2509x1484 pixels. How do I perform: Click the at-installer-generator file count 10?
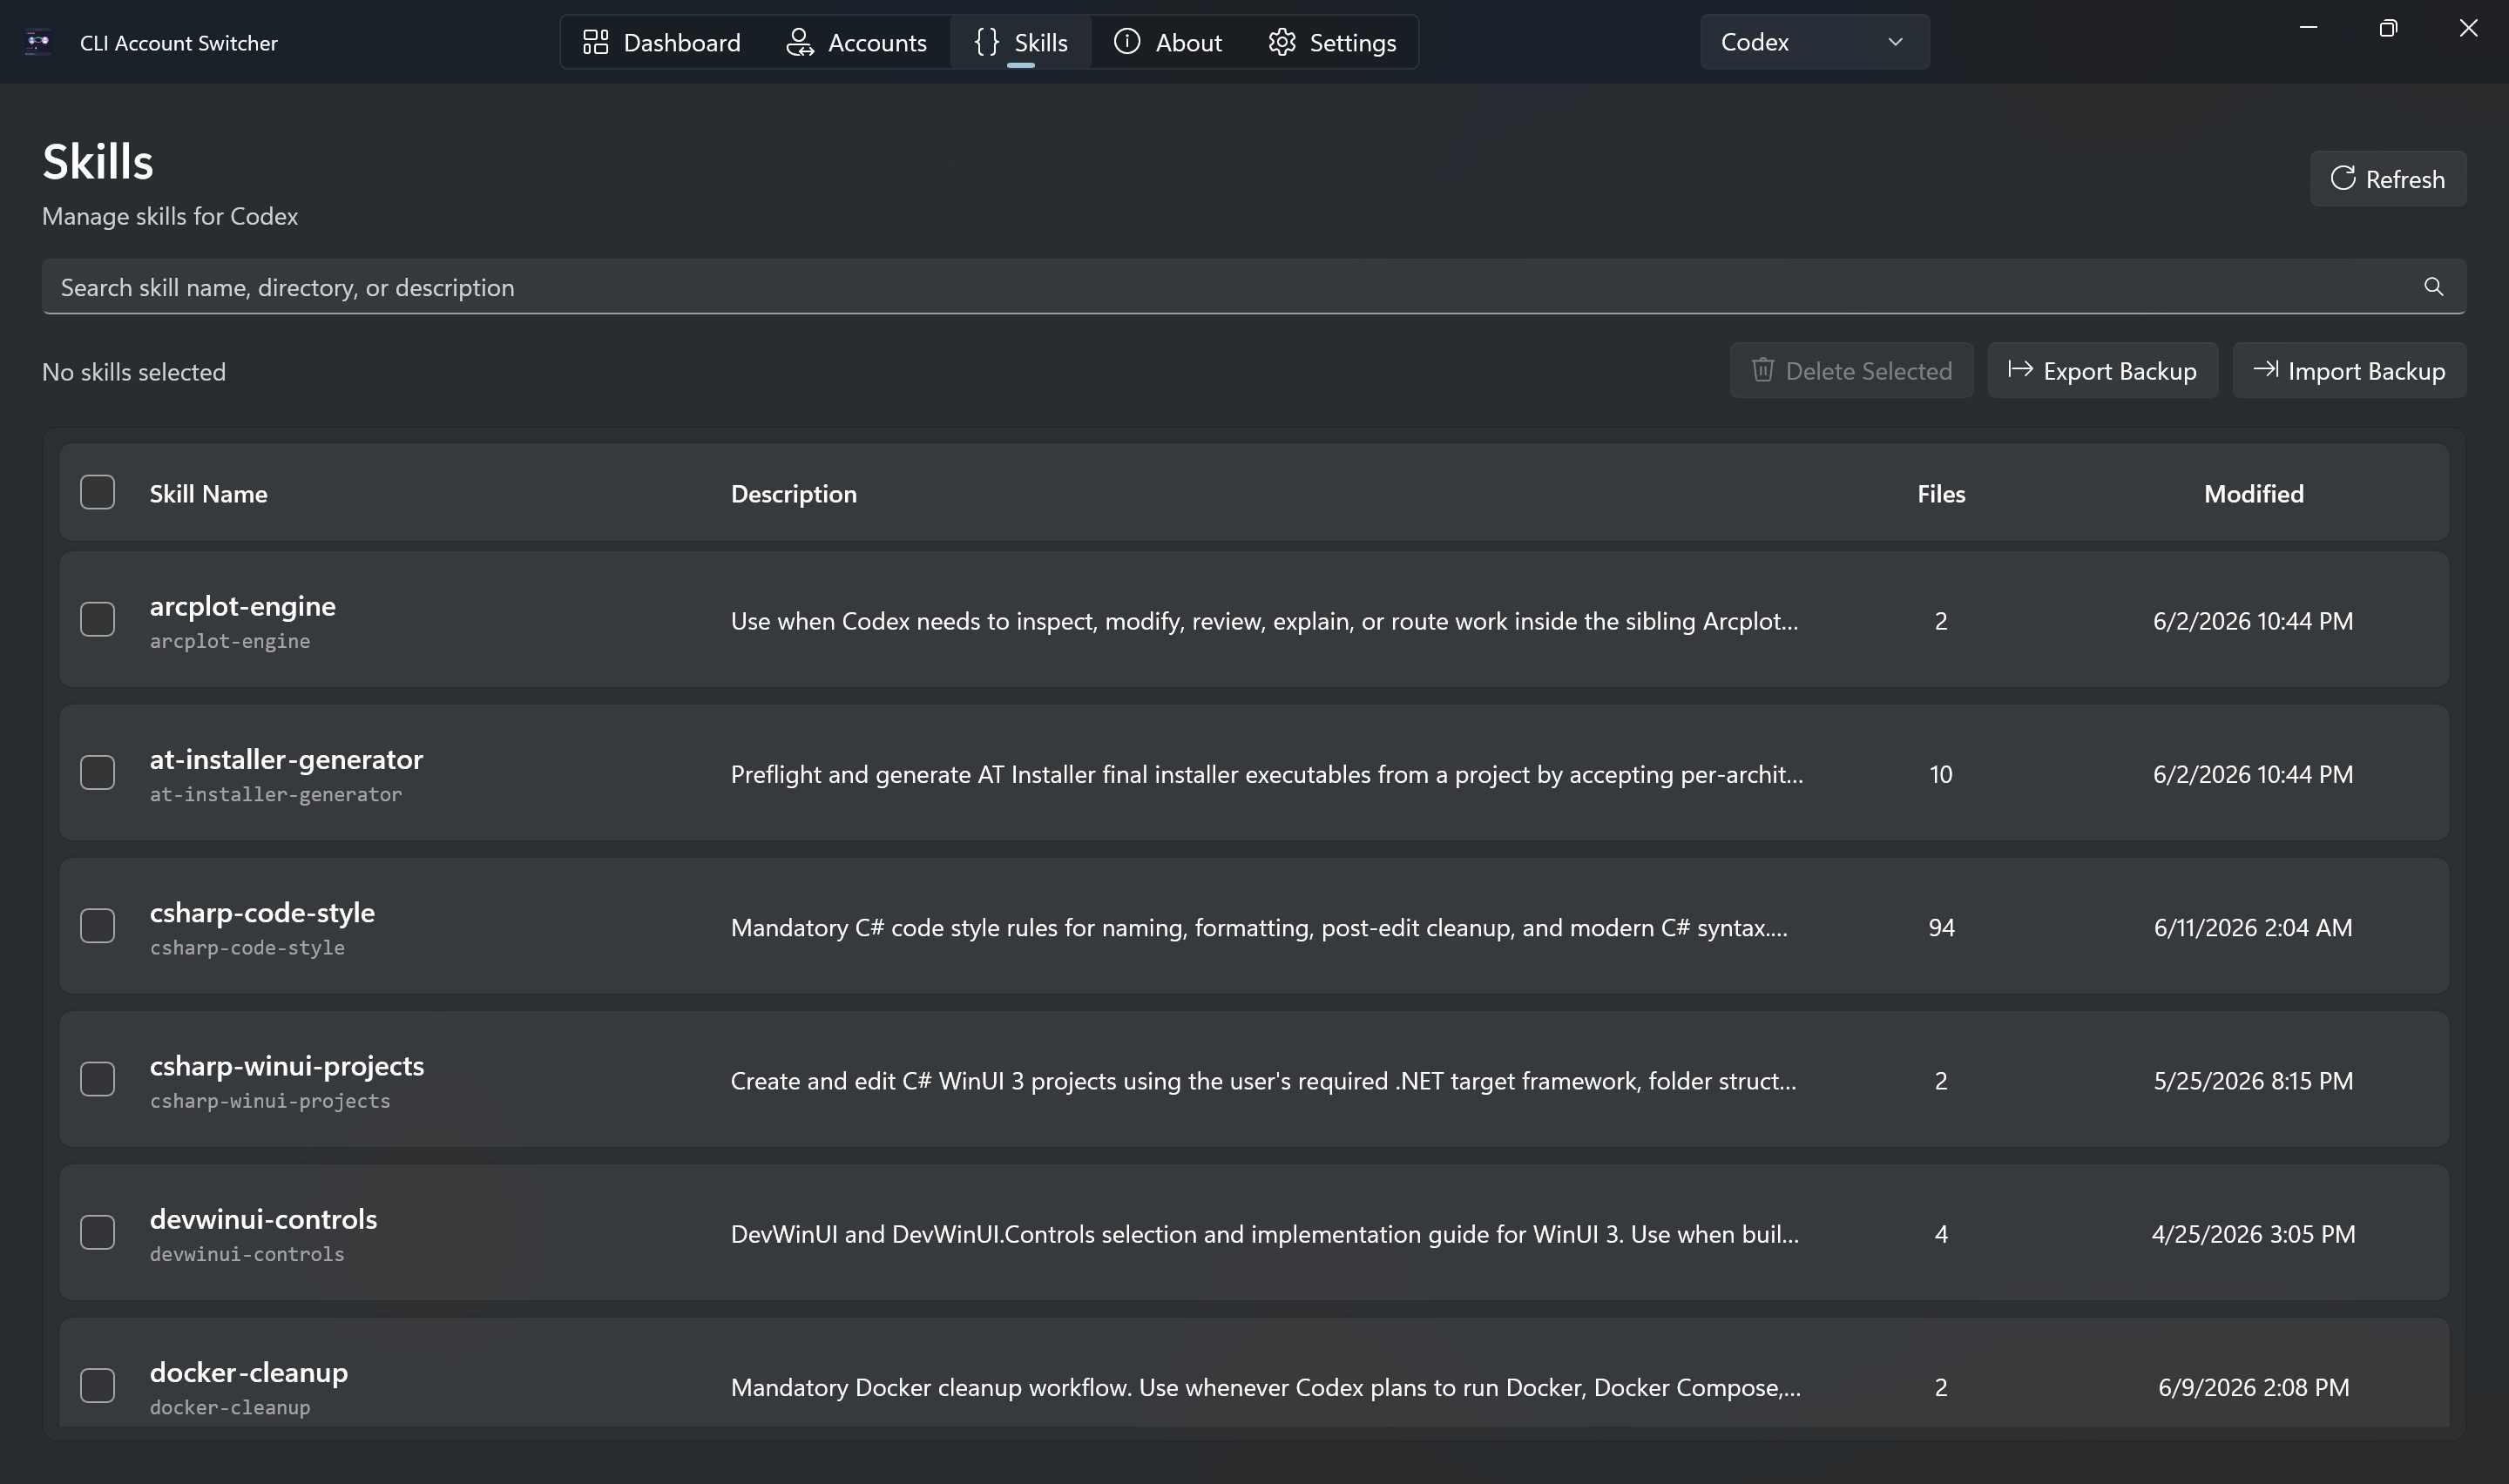point(1941,774)
